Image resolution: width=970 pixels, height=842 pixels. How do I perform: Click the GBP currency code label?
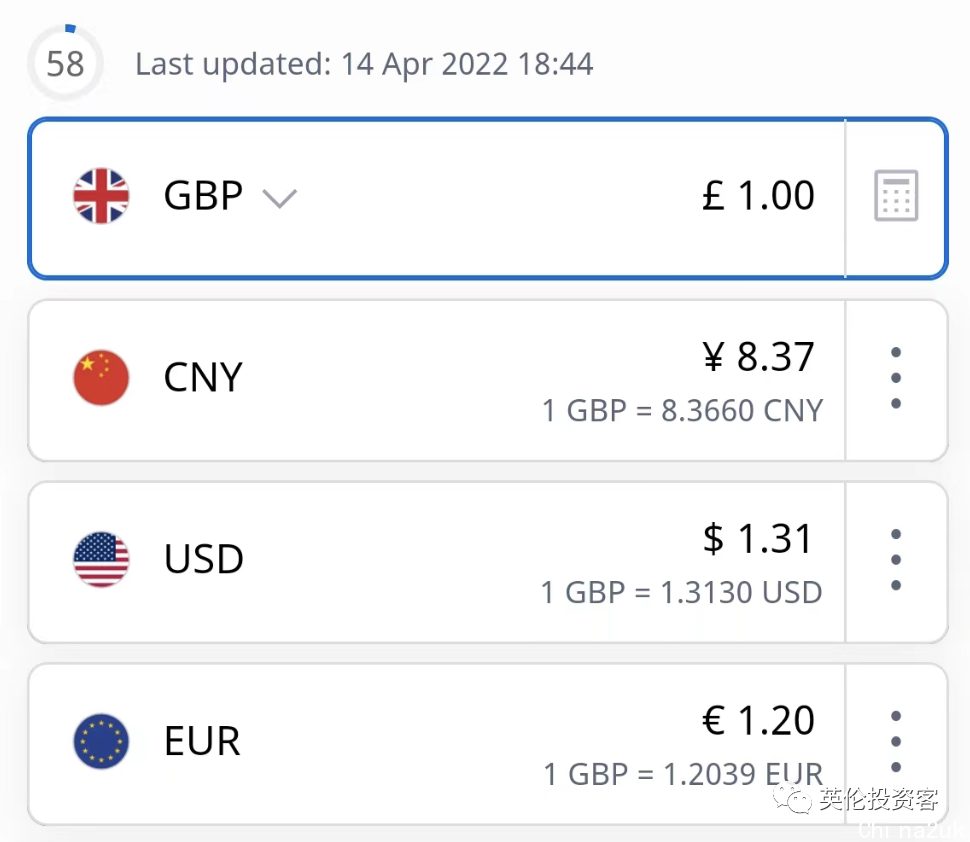tap(203, 196)
